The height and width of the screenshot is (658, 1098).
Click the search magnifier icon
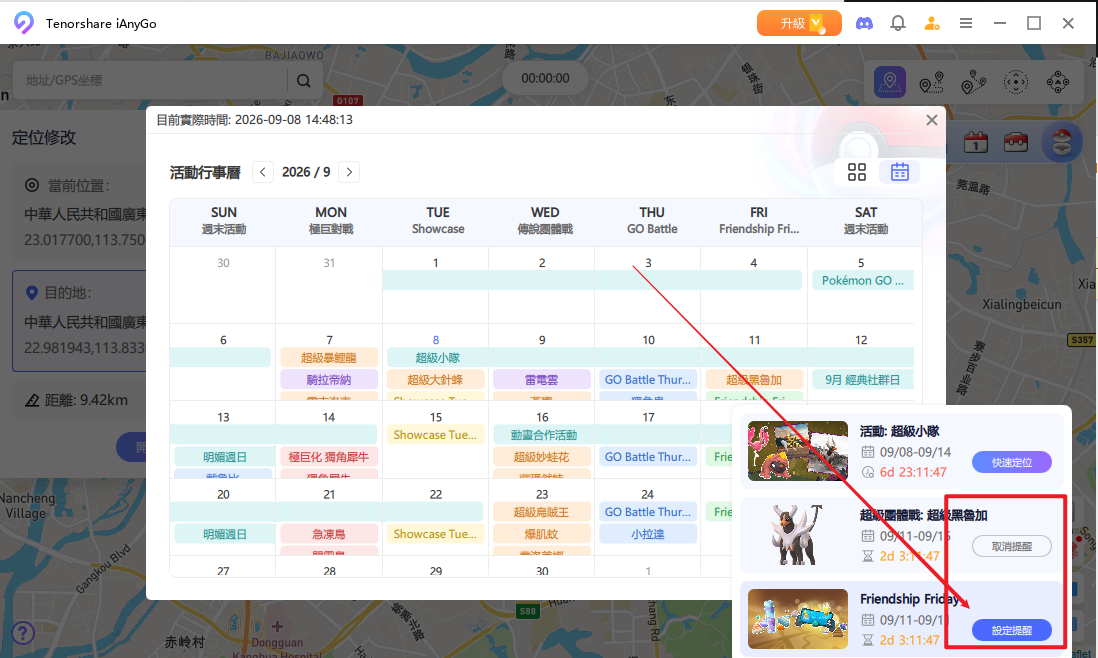(x=303, y=80)
